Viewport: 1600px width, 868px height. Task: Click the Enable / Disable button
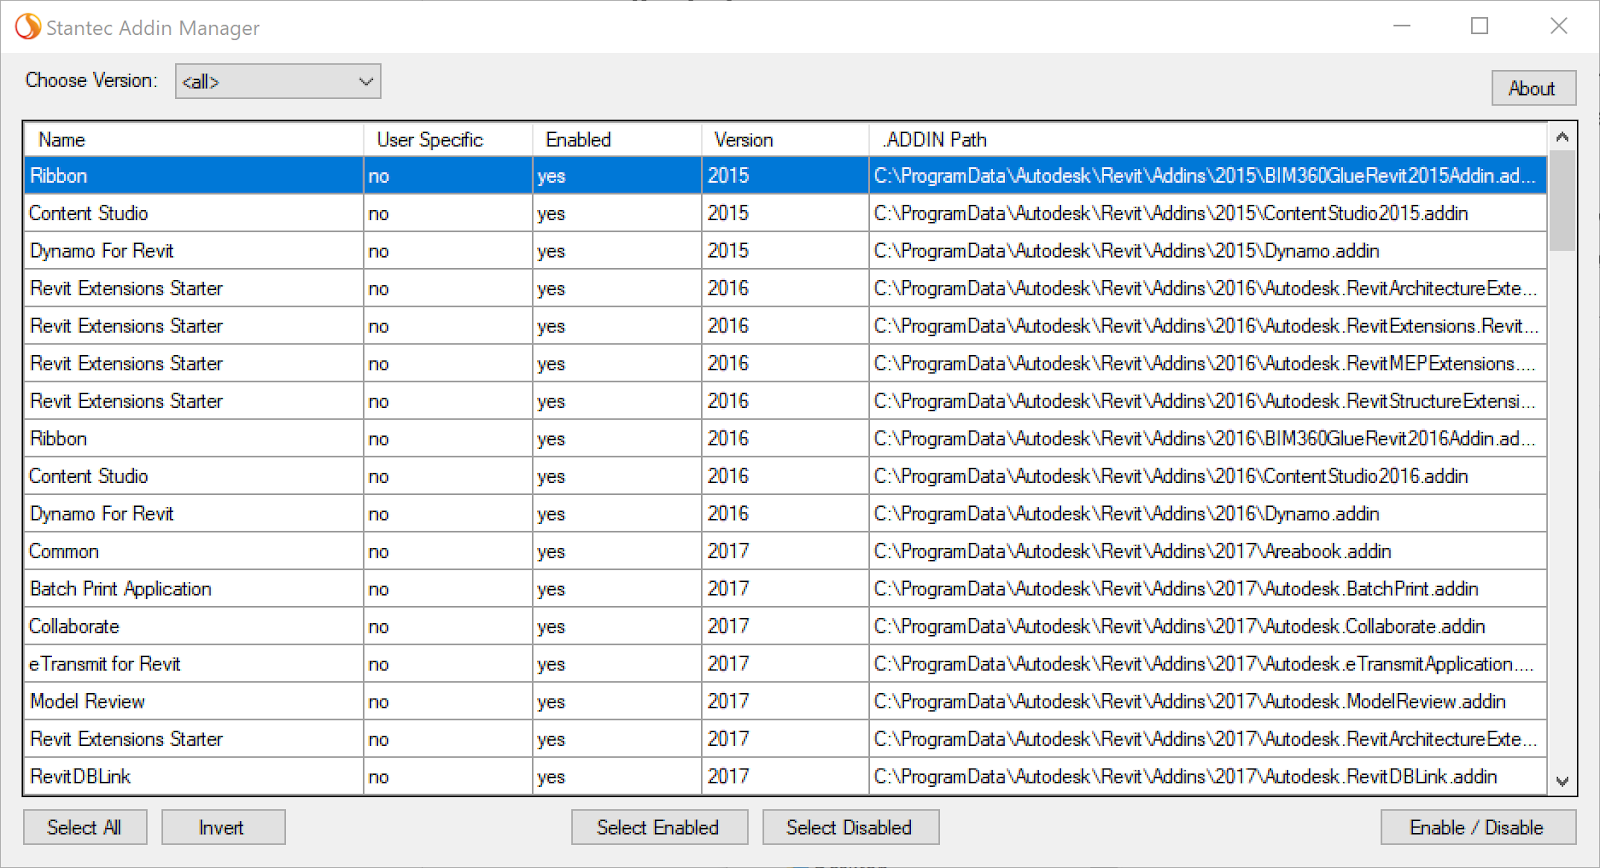(x=1478, y=827)
